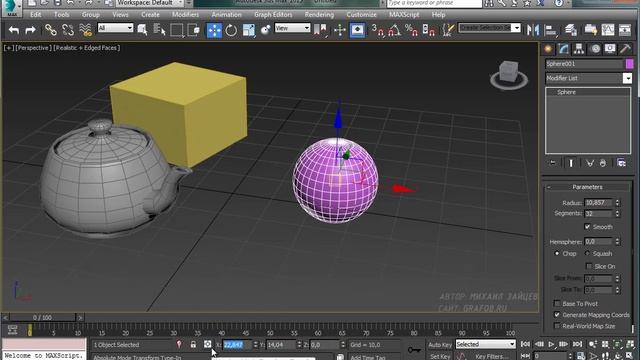640x360 pixels.
Task: Click the Bind to Space Warp icon
Action: (85, 30)
